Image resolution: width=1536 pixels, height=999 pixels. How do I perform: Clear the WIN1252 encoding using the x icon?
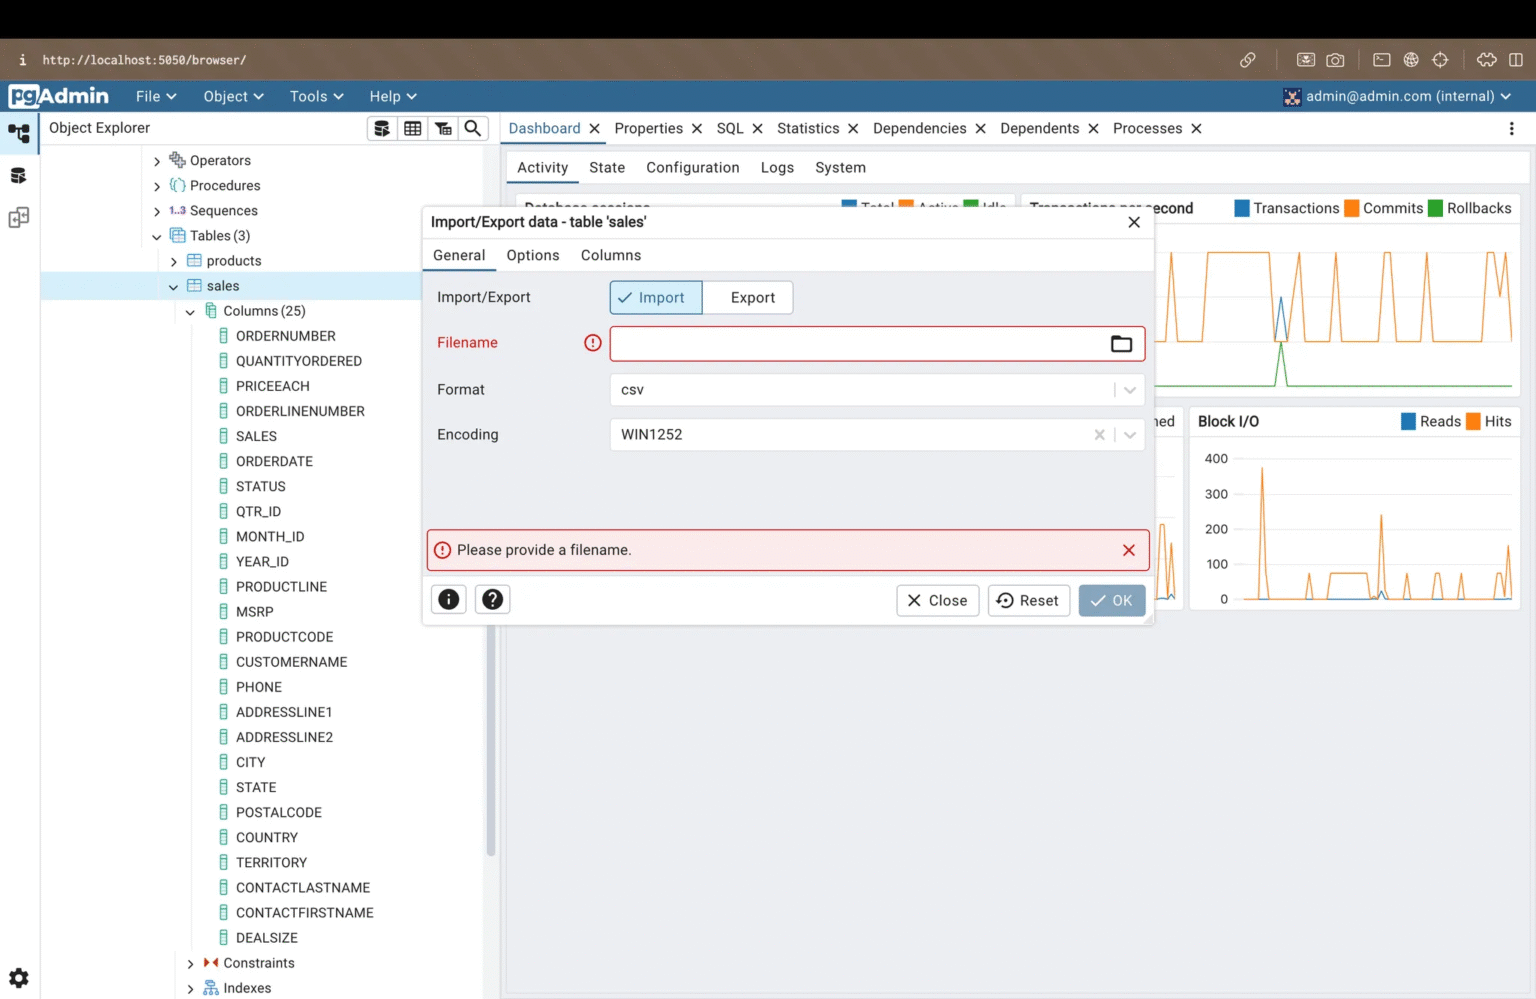(x=1099, y=434)
